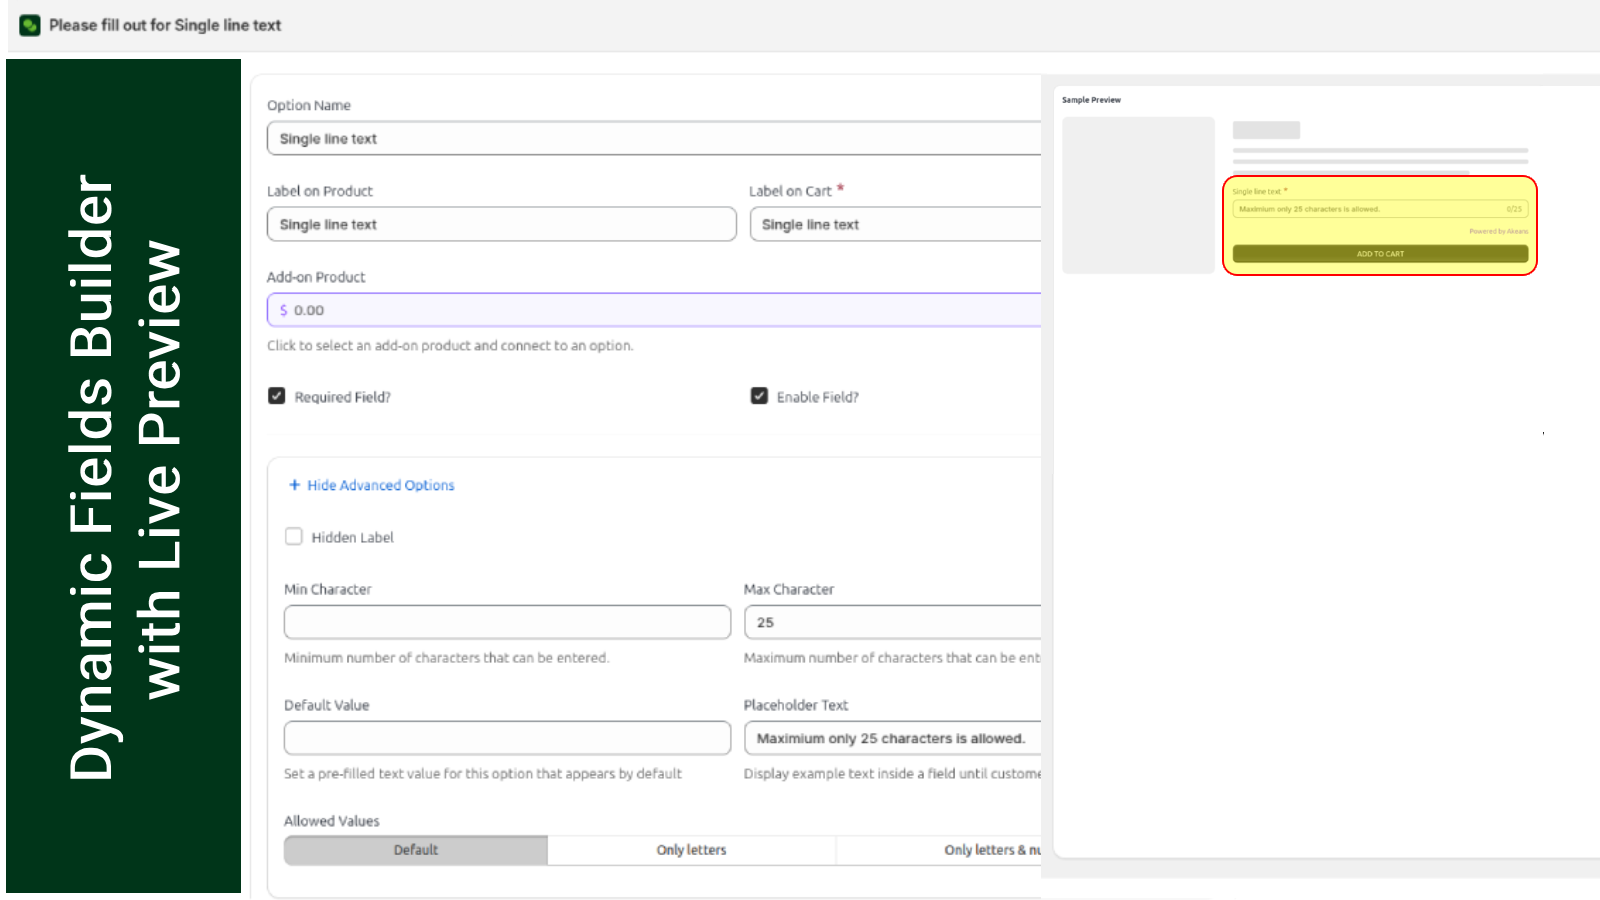Uncheck the Required Field checkbox
The height and width of the screenshot is (900, 1600).
tap(276, 395)
